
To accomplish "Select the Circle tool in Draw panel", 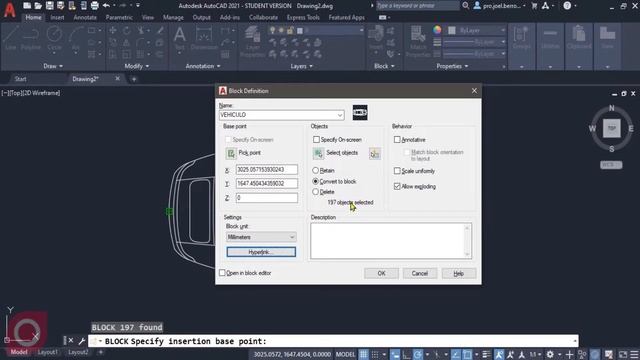I will coord(54,38).
